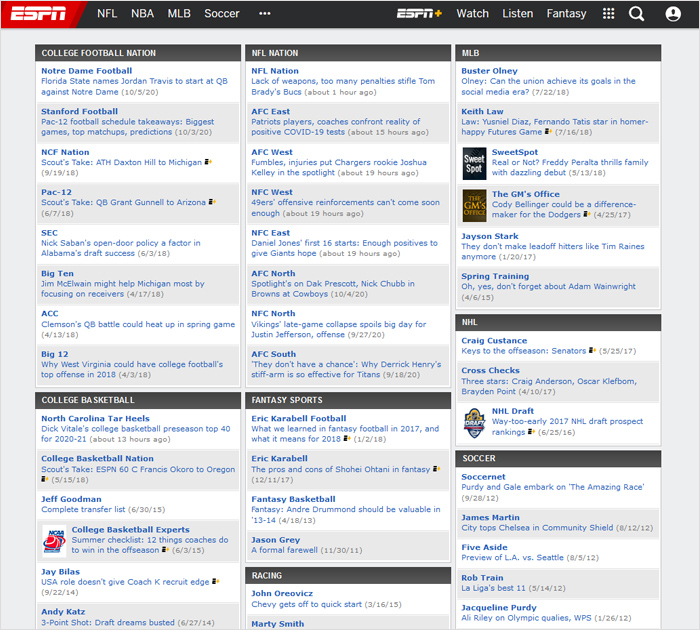Open the Jayson Stark blog link

tap(490, 236)
